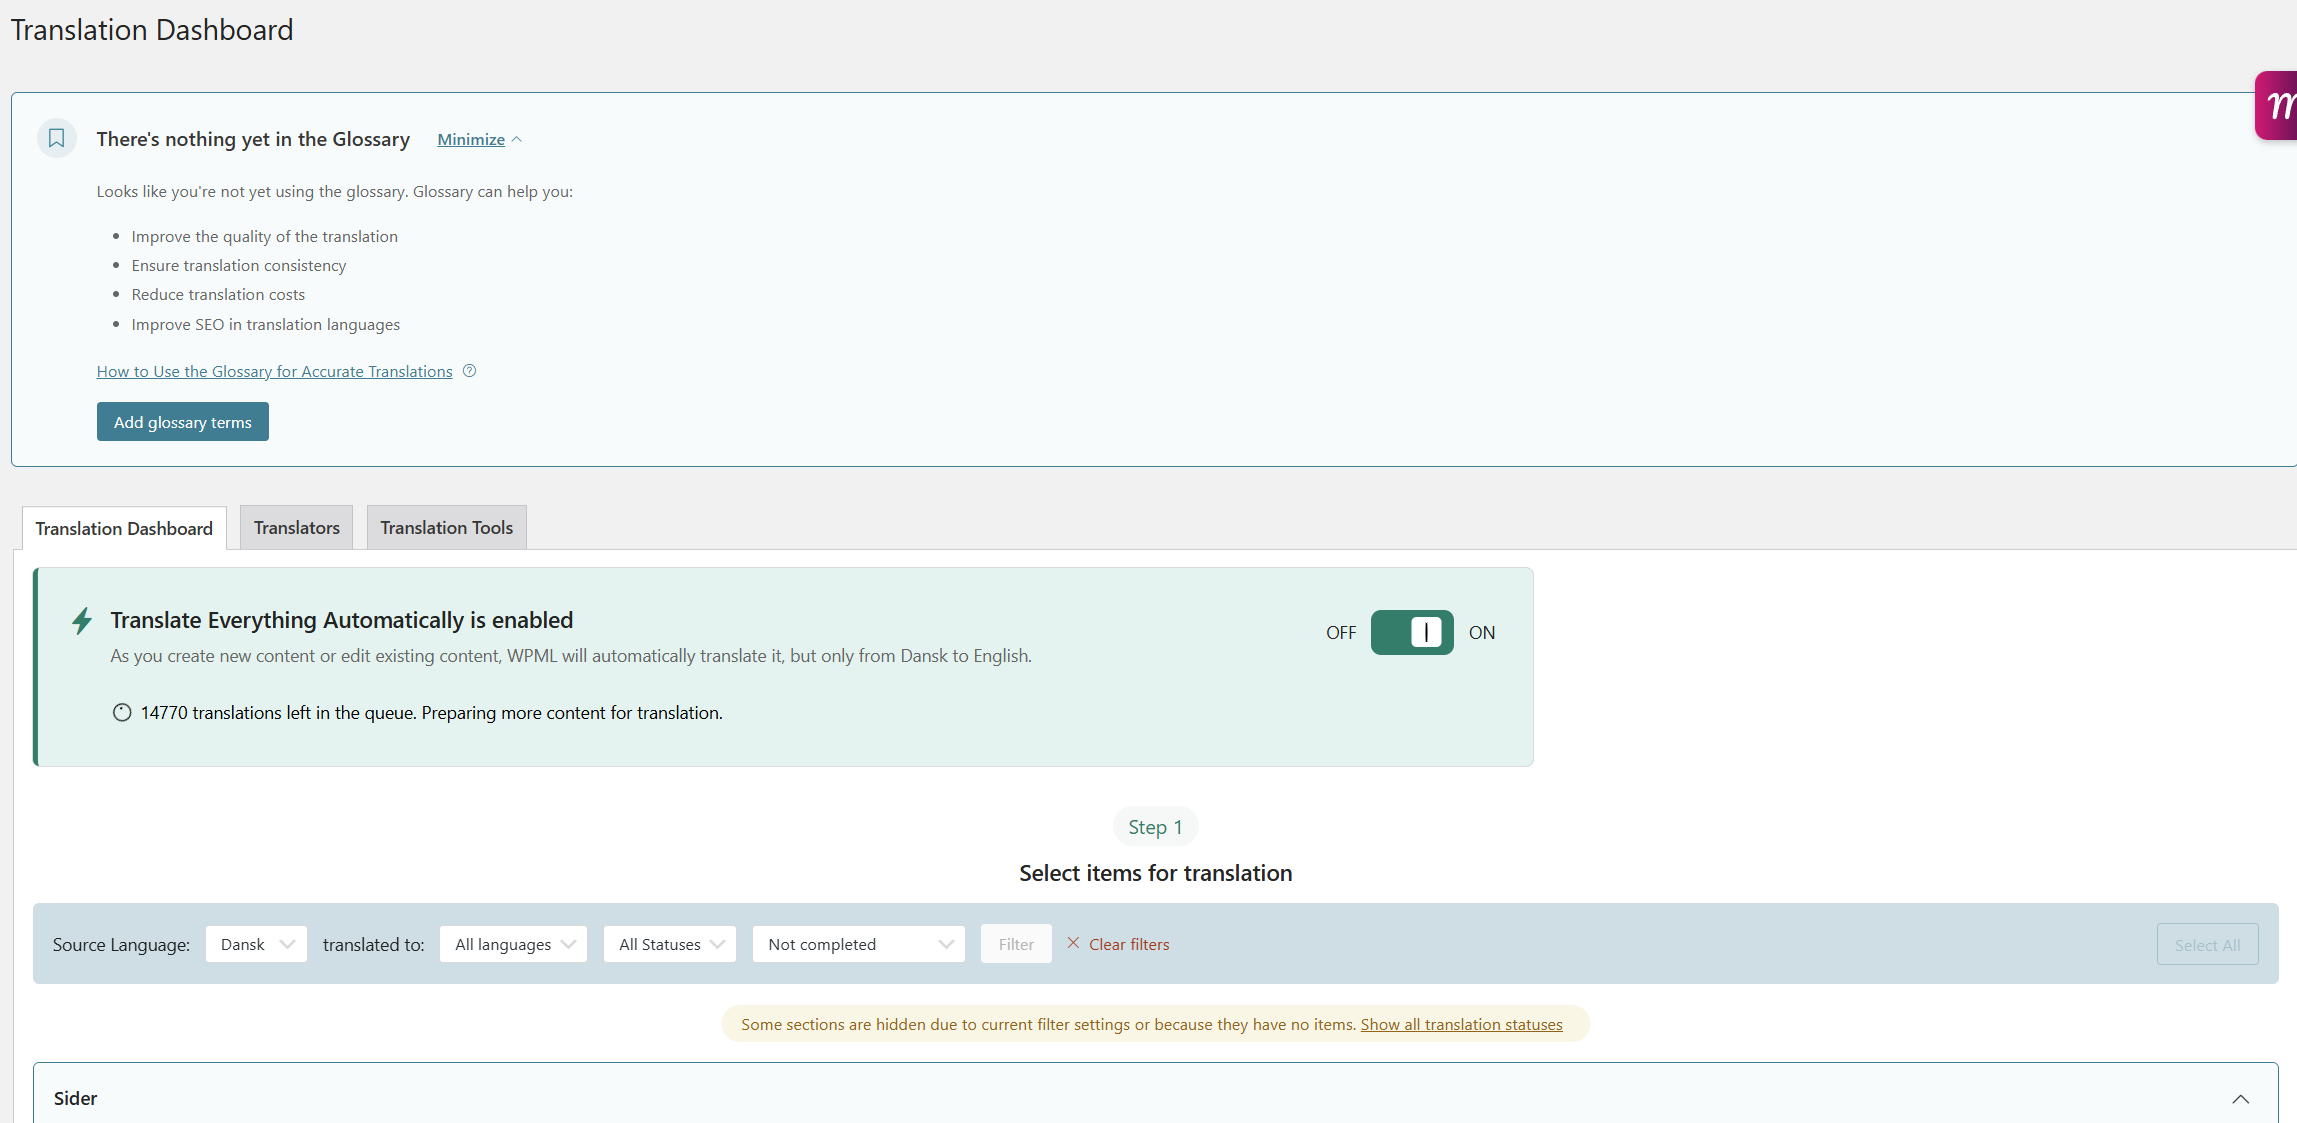Click the glossary bookmark icon
This screenshot has height=1123, width=2297.
point(57,138)
